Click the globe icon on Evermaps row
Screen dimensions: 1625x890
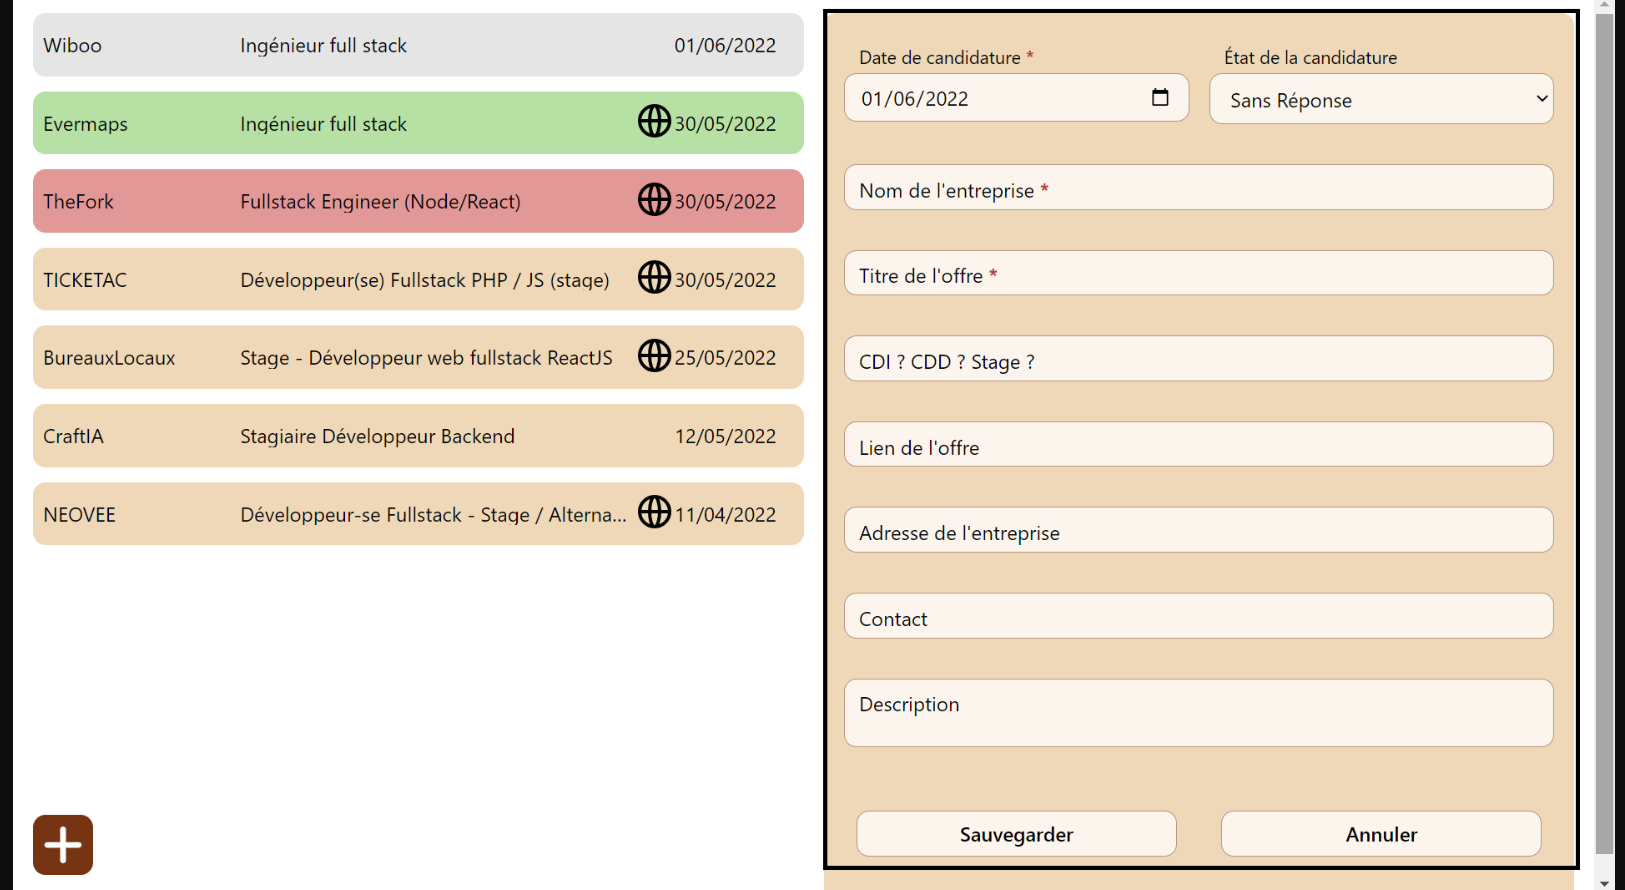[654, 121]
